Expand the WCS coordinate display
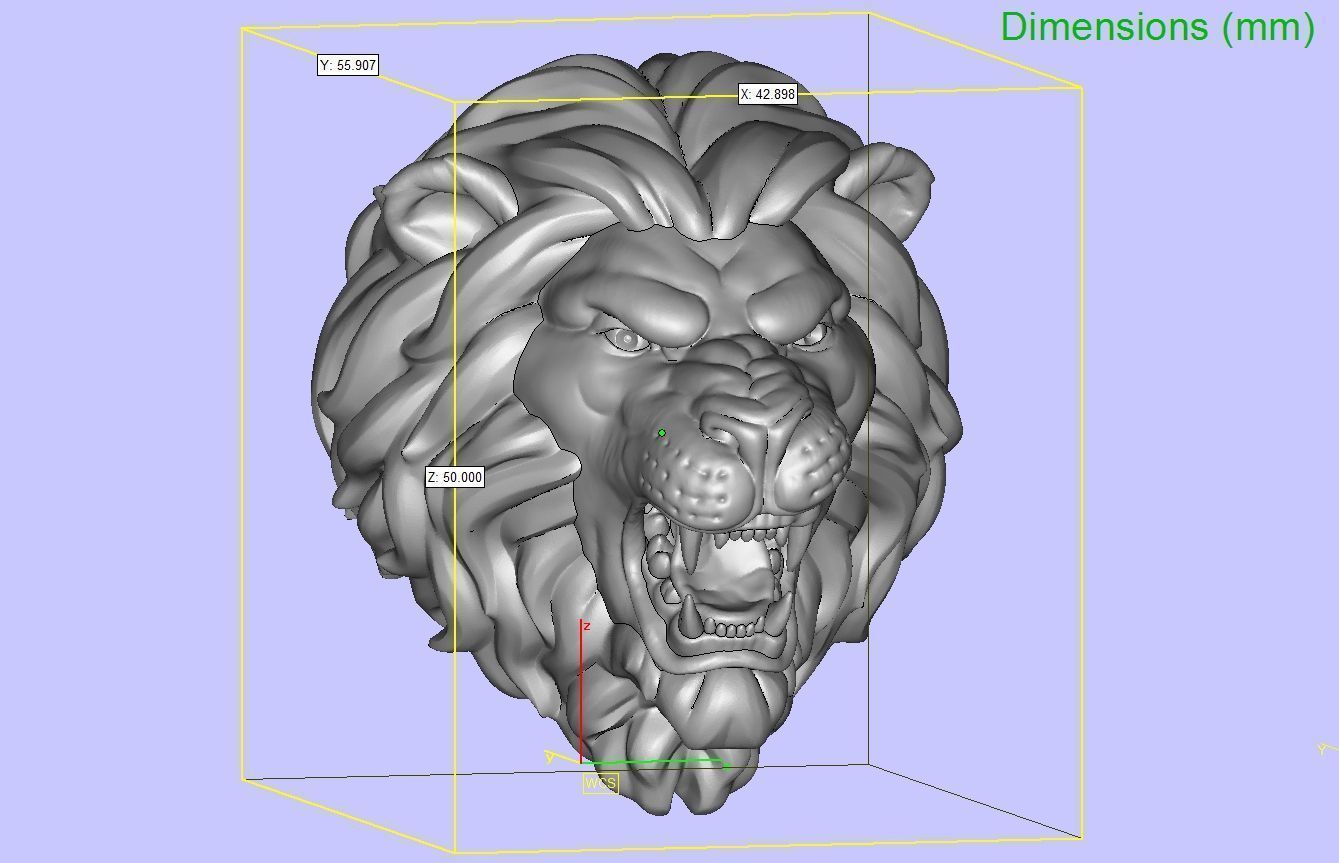The image size is (1339, 863). pyautogui.click(x=601, y=784)
